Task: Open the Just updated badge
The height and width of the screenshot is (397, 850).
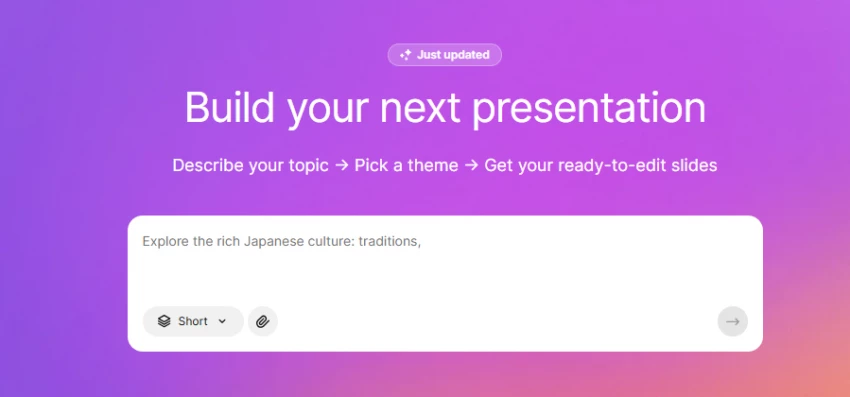Action: pyautogui.click(x=445, y=55)
